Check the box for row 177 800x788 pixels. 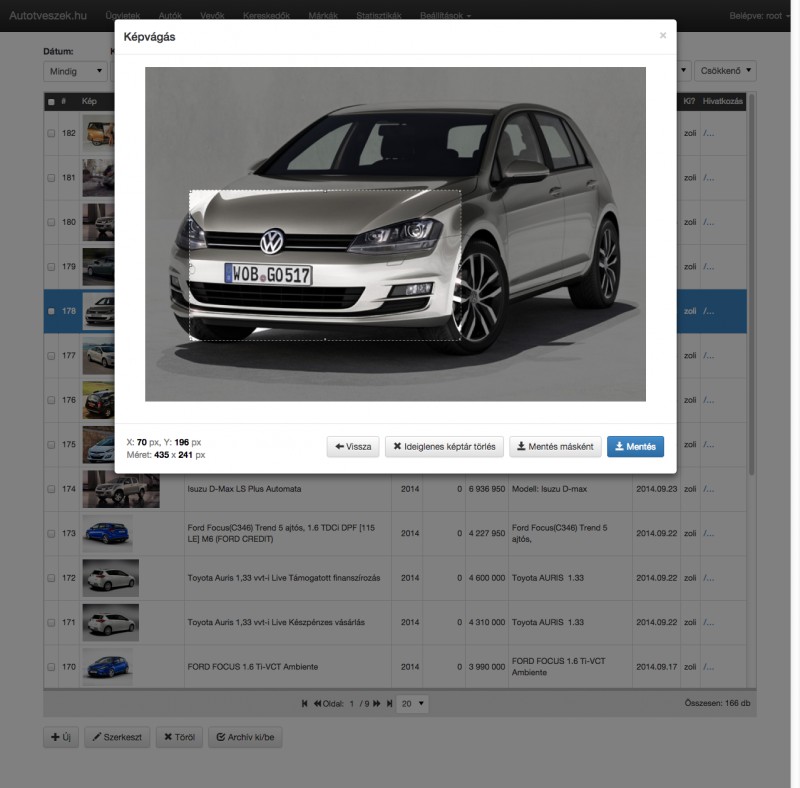[51, 356]
